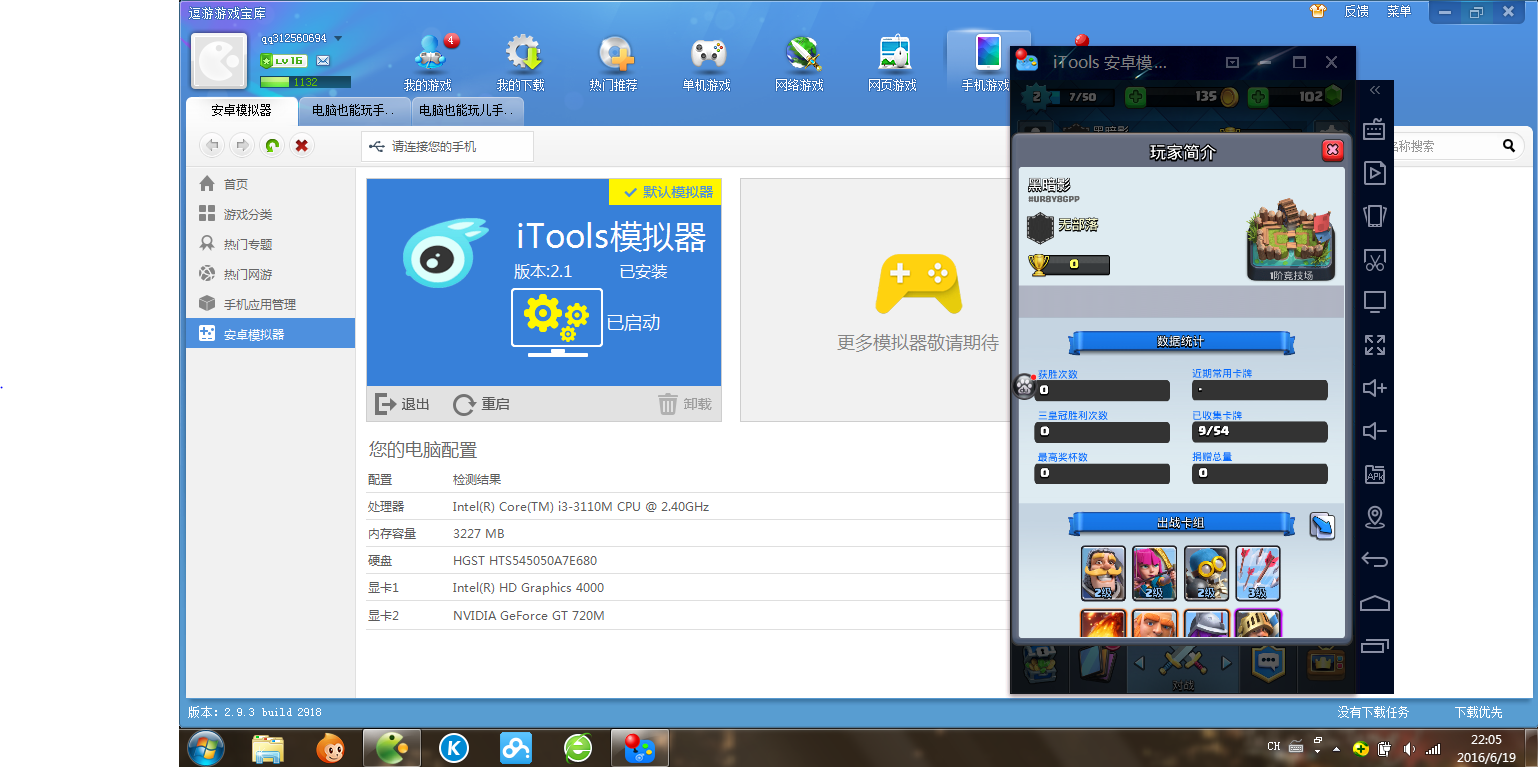Click the 下载优先 status bar link

click(1478, 712)
